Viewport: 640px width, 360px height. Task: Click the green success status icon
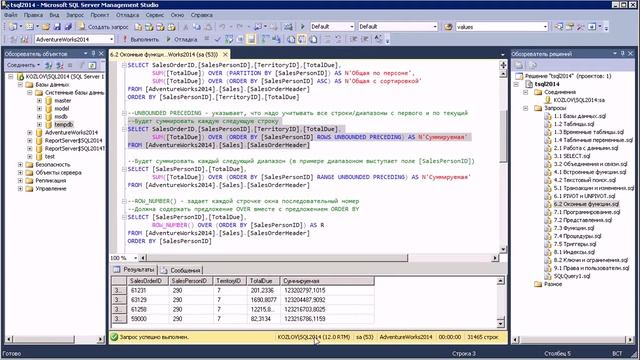click(x=114, y=337)
